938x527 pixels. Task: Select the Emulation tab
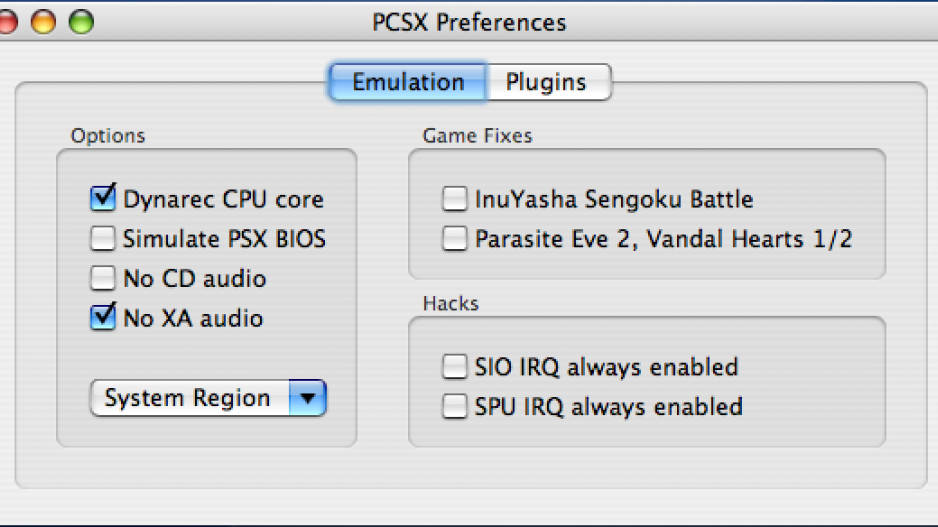408,82
